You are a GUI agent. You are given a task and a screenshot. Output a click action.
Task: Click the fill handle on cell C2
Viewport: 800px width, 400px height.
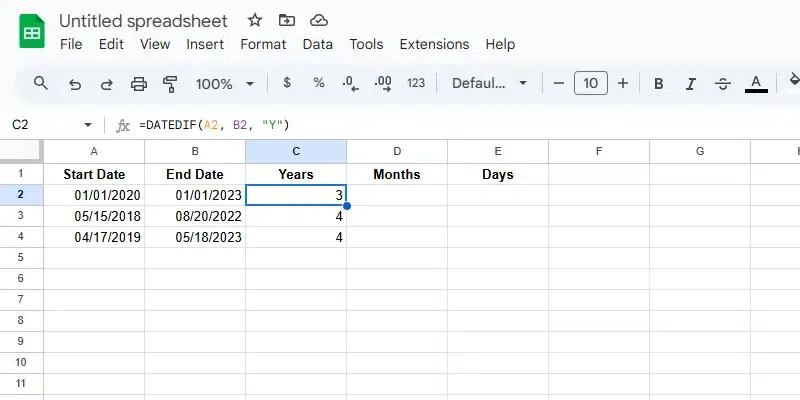point(347,206)
